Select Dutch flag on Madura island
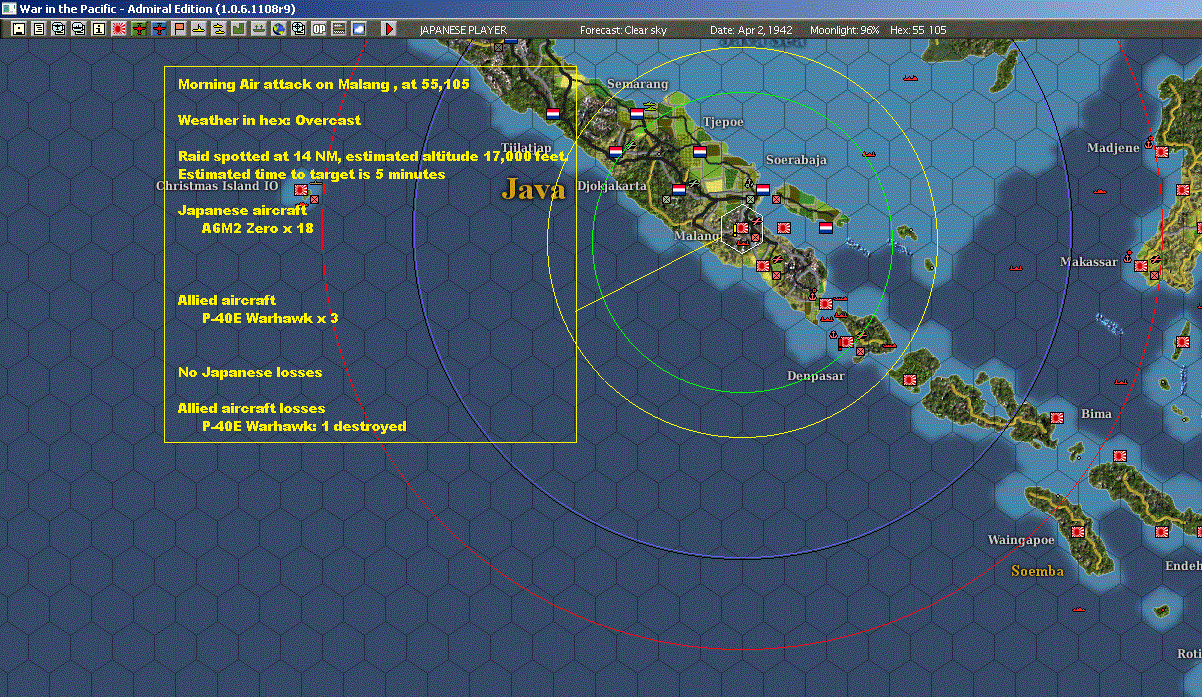The height and width of the screenshot is (697, 1202). 826,227
